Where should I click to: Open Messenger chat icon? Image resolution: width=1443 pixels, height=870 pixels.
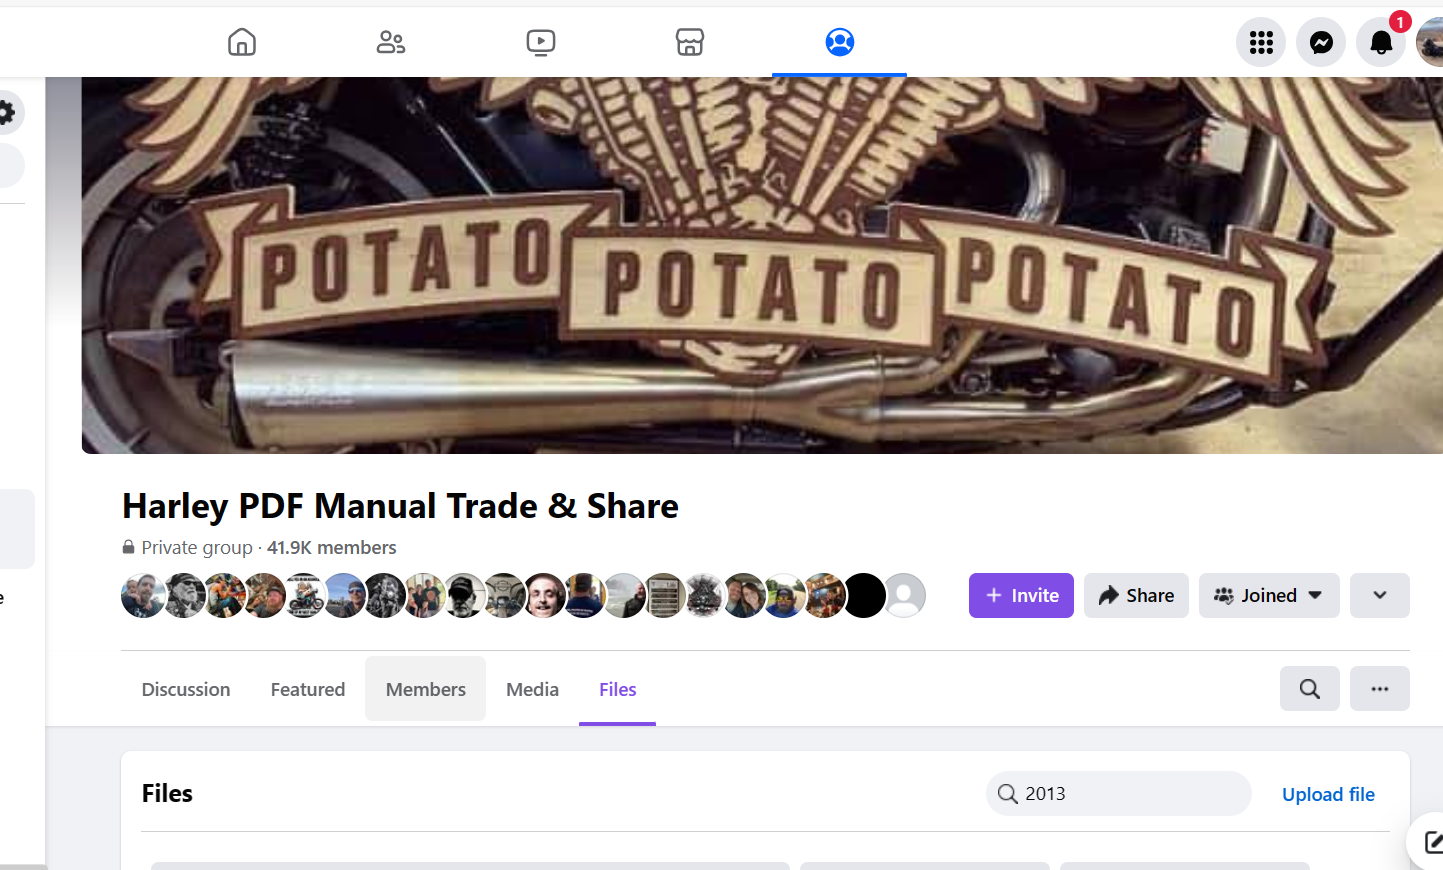tap(1321, 42)
